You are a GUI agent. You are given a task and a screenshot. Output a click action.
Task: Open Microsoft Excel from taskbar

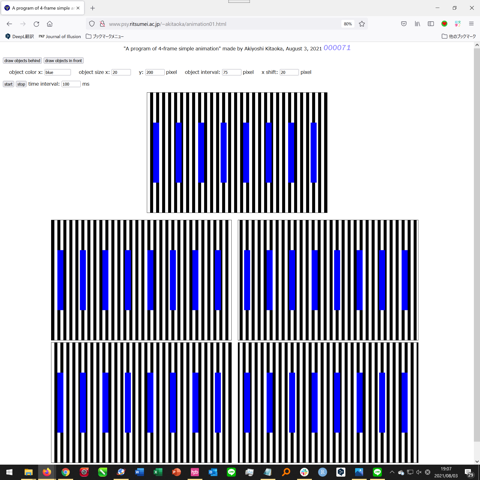158,472
